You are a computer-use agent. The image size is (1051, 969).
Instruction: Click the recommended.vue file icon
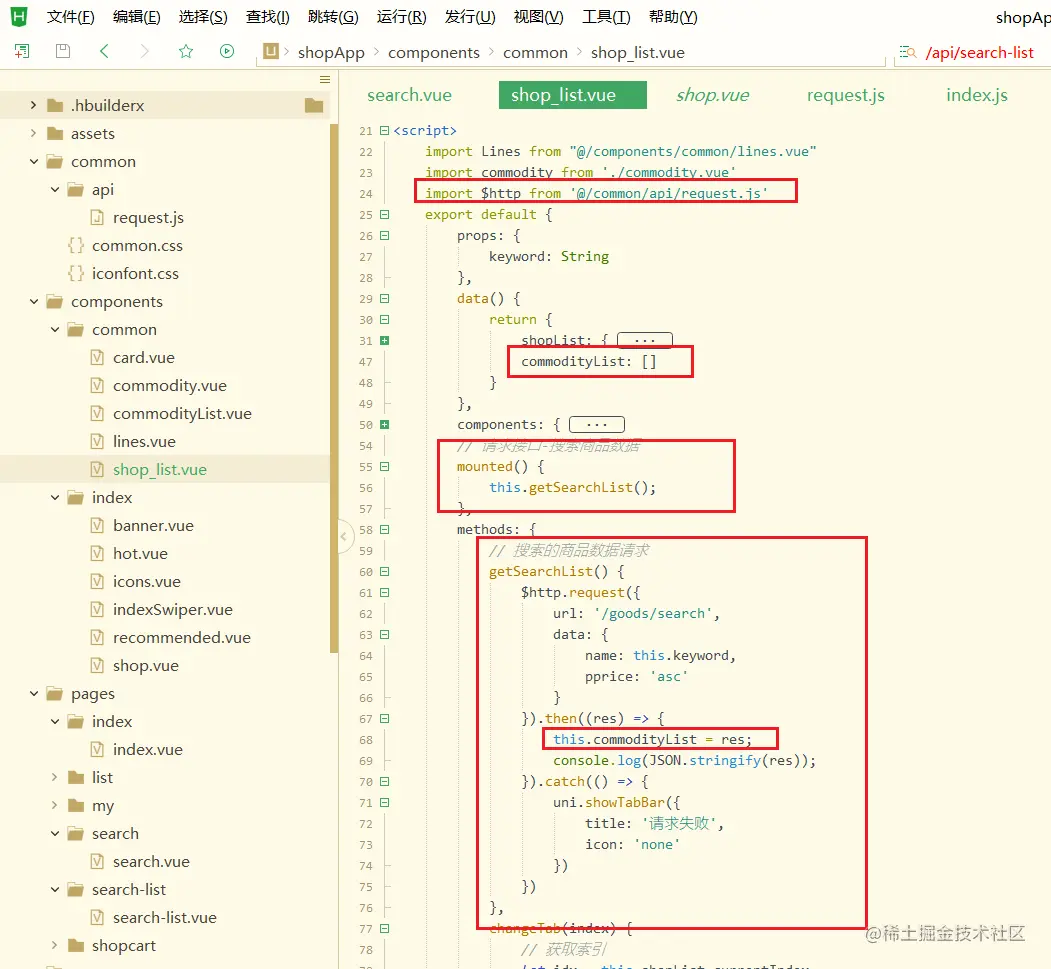click(97, 637)
